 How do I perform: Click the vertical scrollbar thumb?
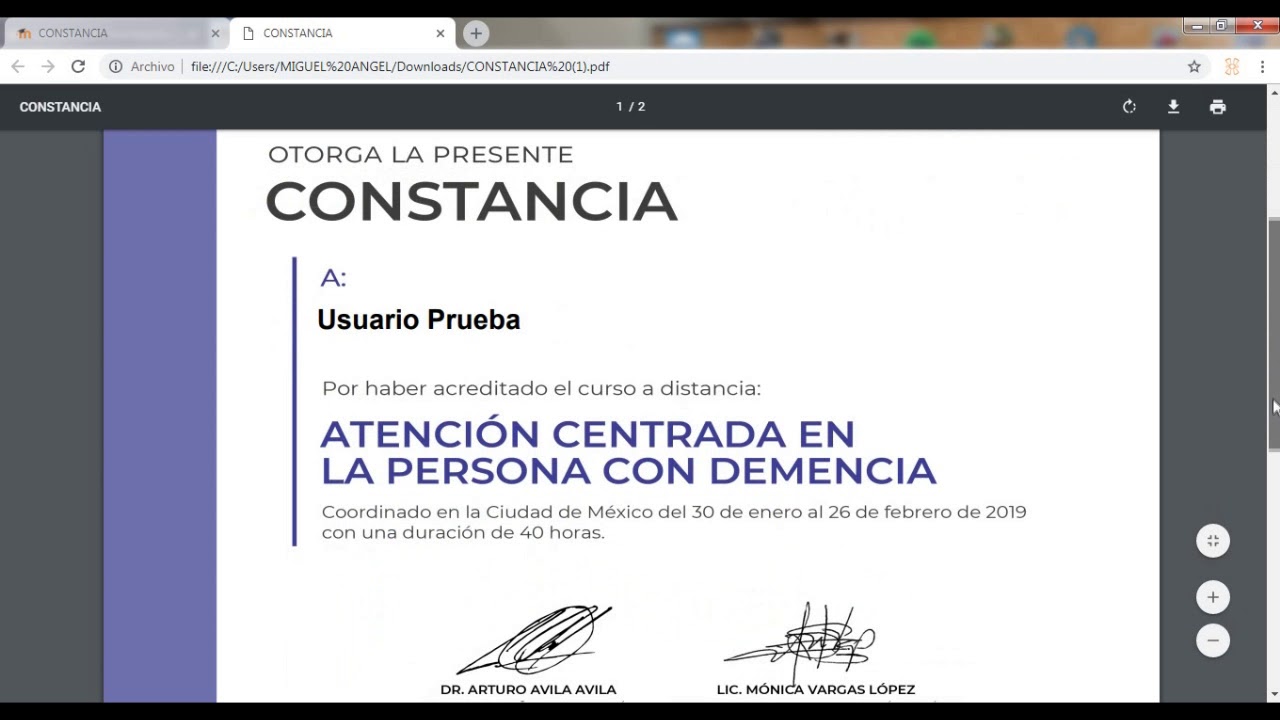pos(1274,332)
